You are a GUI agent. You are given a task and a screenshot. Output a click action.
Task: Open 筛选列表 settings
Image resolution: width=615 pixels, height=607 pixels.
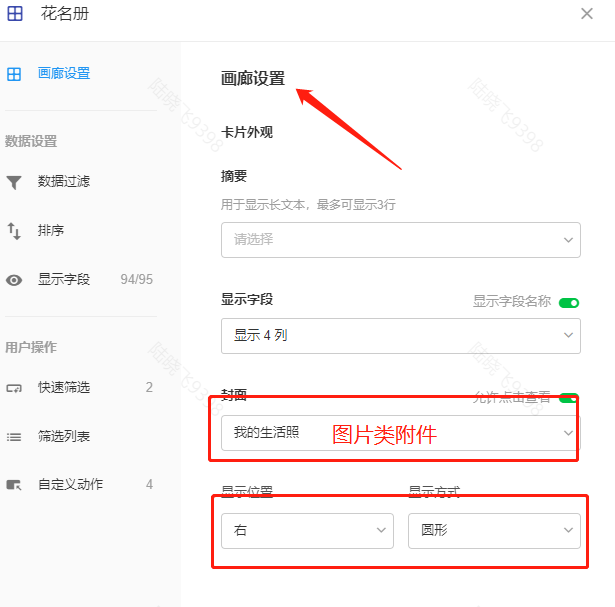64,436
